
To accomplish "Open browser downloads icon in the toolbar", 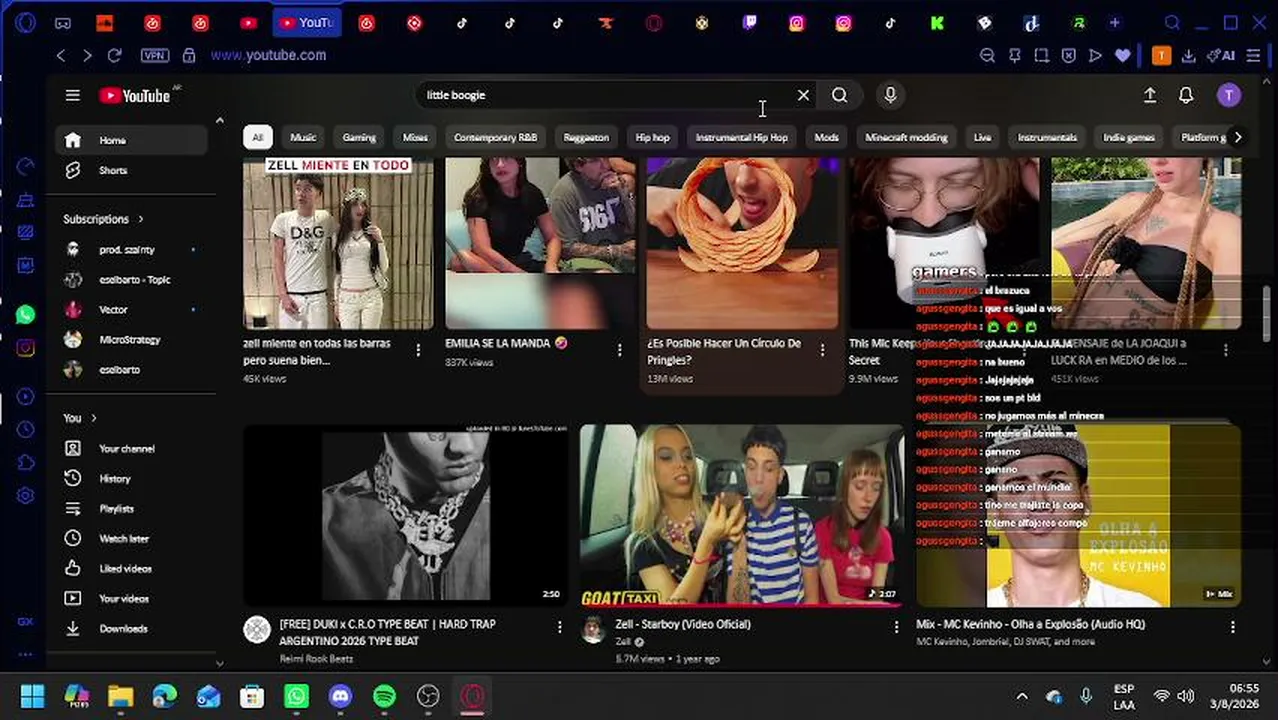I will click(1189, 56).
